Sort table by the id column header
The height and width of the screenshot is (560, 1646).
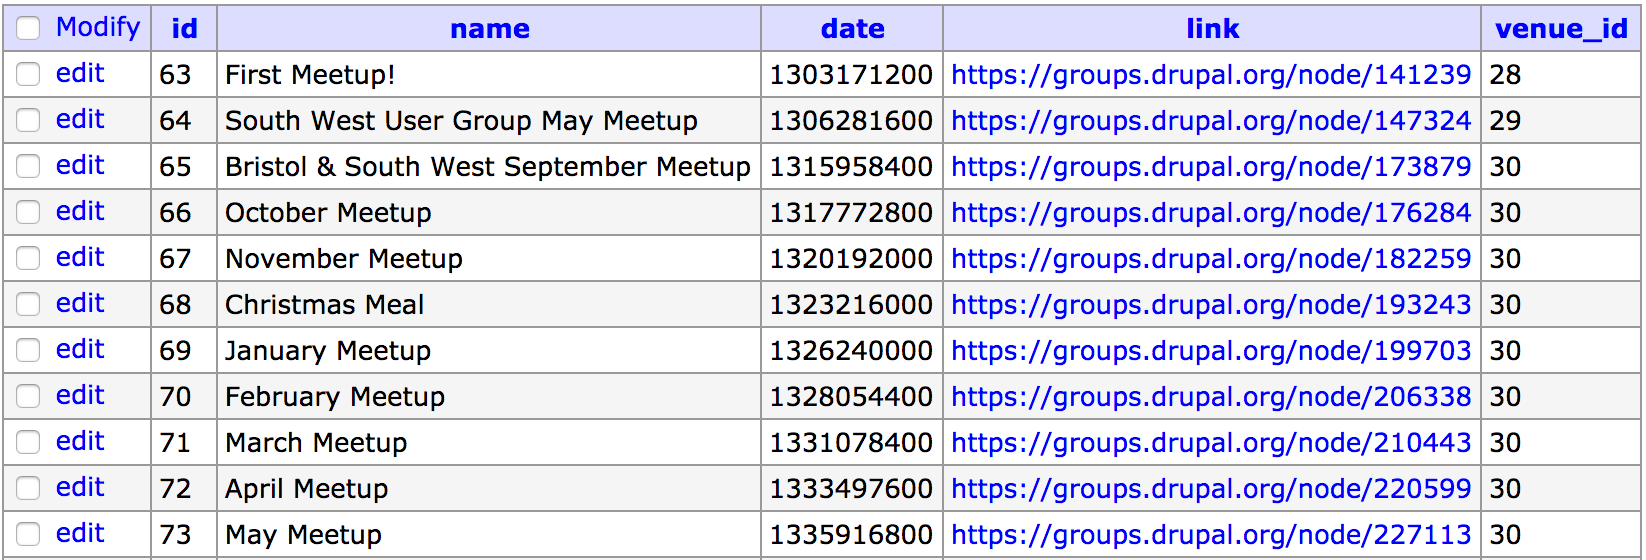coord(184,29)
